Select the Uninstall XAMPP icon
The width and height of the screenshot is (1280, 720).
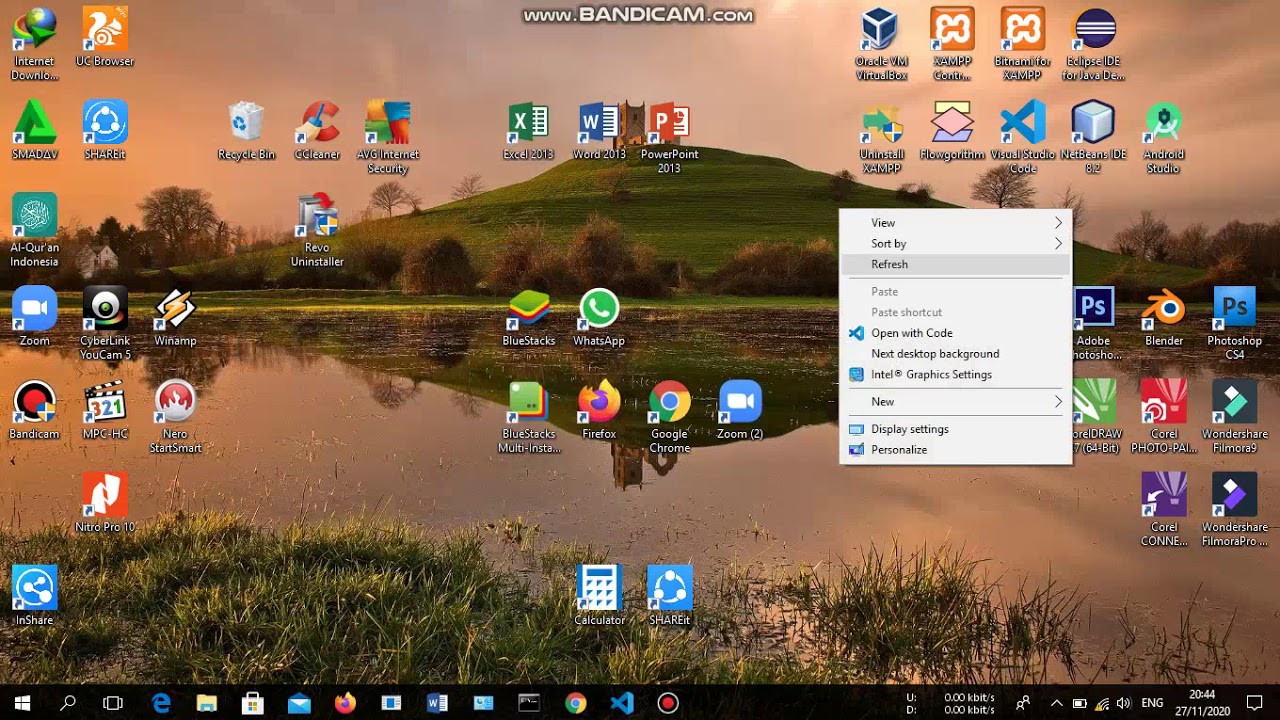pyautogui.click(x=881, y=137)
